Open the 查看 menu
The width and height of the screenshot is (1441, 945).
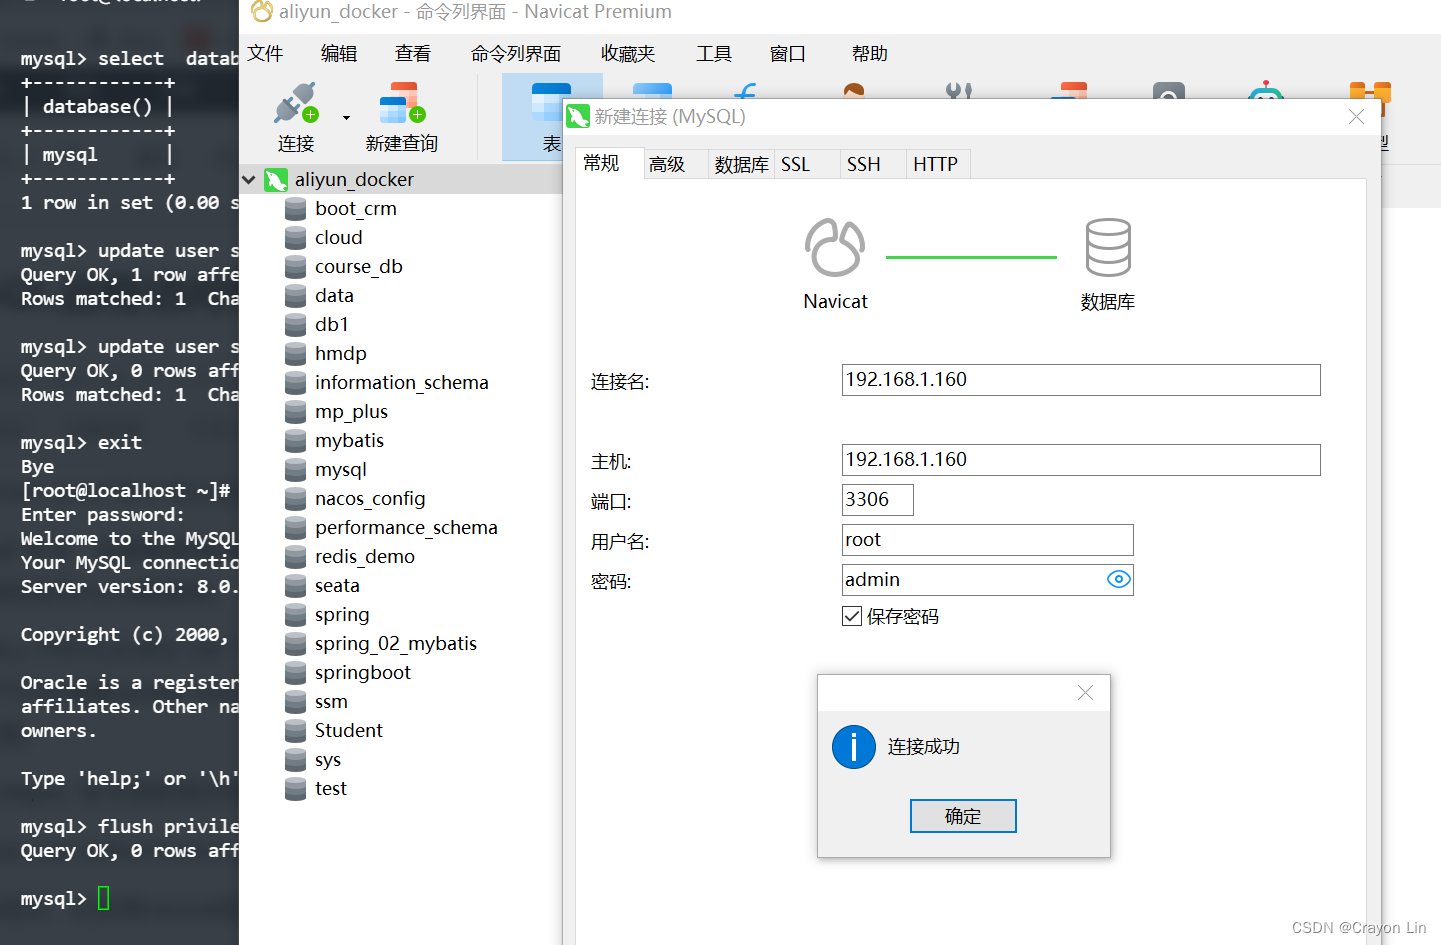[x=413, y=53]
